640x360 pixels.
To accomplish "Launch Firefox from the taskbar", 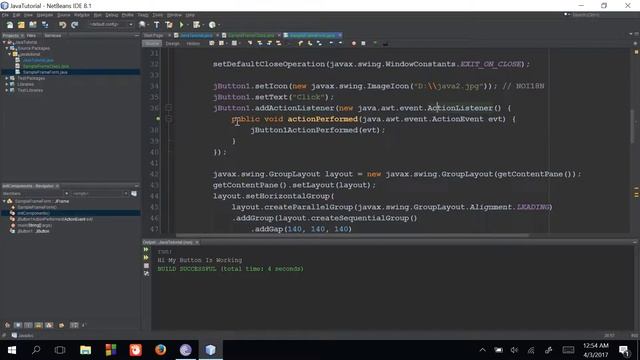I will 160,350.
